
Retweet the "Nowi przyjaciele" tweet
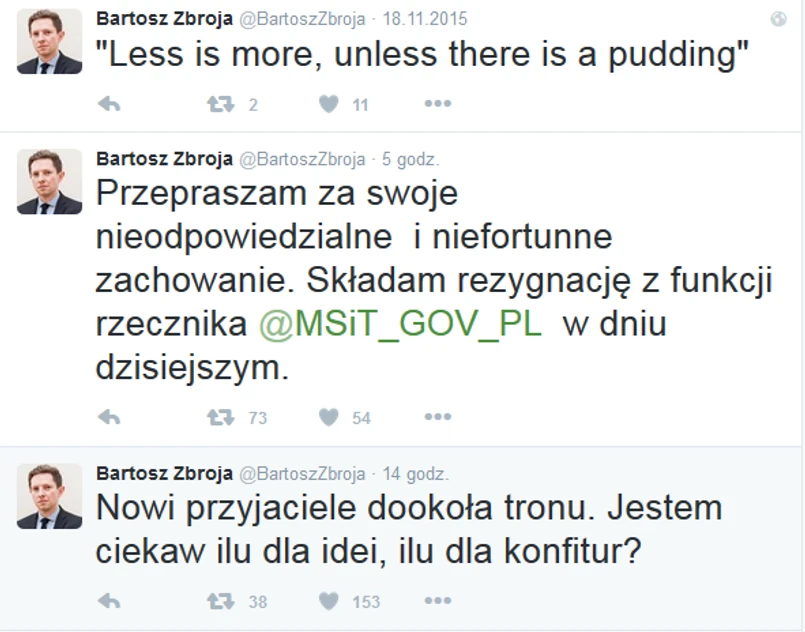220,600
